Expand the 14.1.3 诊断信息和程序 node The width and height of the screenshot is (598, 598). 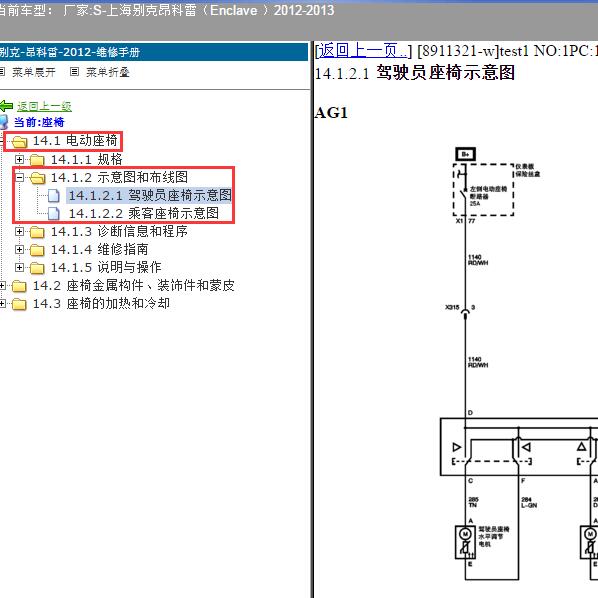[x=19, y=231]
